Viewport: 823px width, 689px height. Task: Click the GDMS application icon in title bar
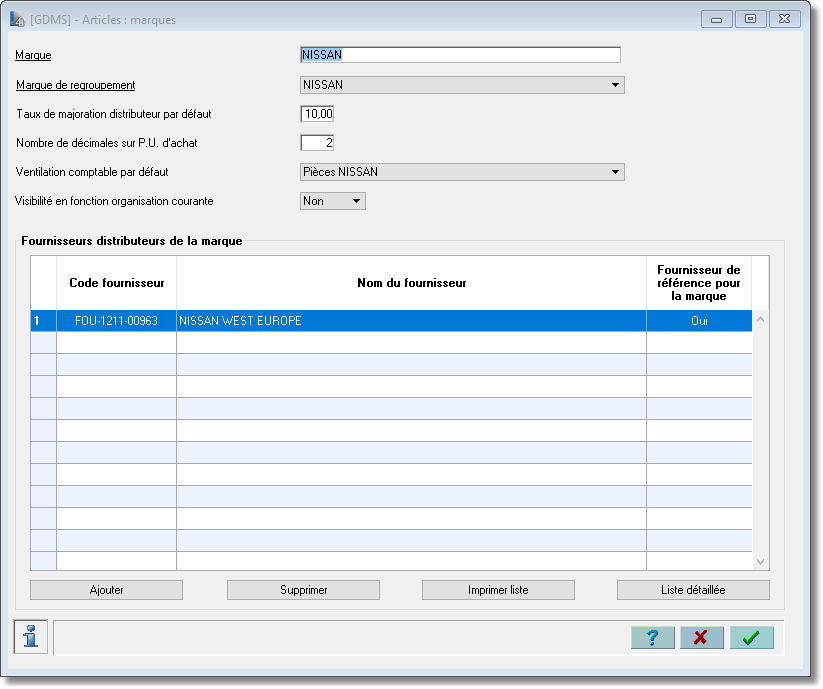(17, 19)
